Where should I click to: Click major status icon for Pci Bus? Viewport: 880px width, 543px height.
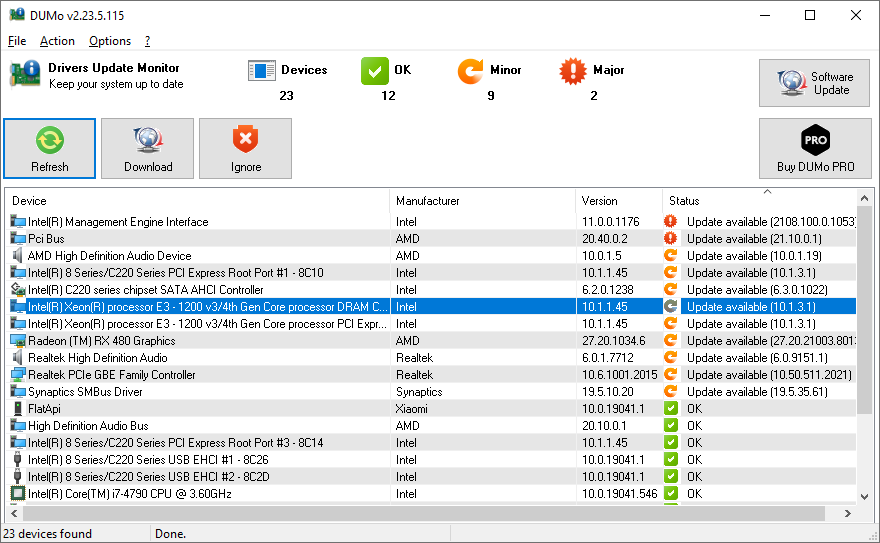point(670,238)
